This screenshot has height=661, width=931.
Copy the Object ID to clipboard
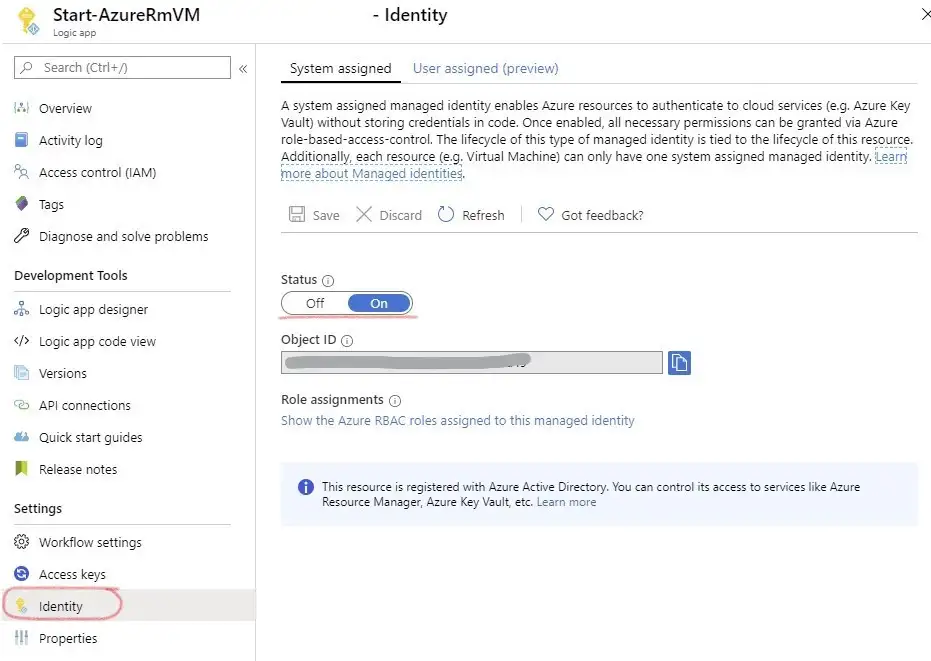(679, 362)
